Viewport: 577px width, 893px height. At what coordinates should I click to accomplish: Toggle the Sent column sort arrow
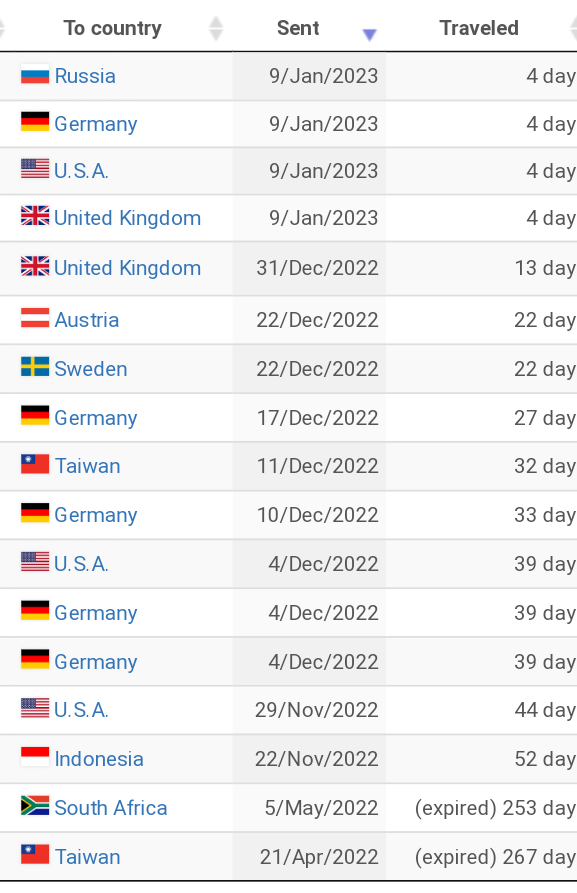click(x=370, y=35)
